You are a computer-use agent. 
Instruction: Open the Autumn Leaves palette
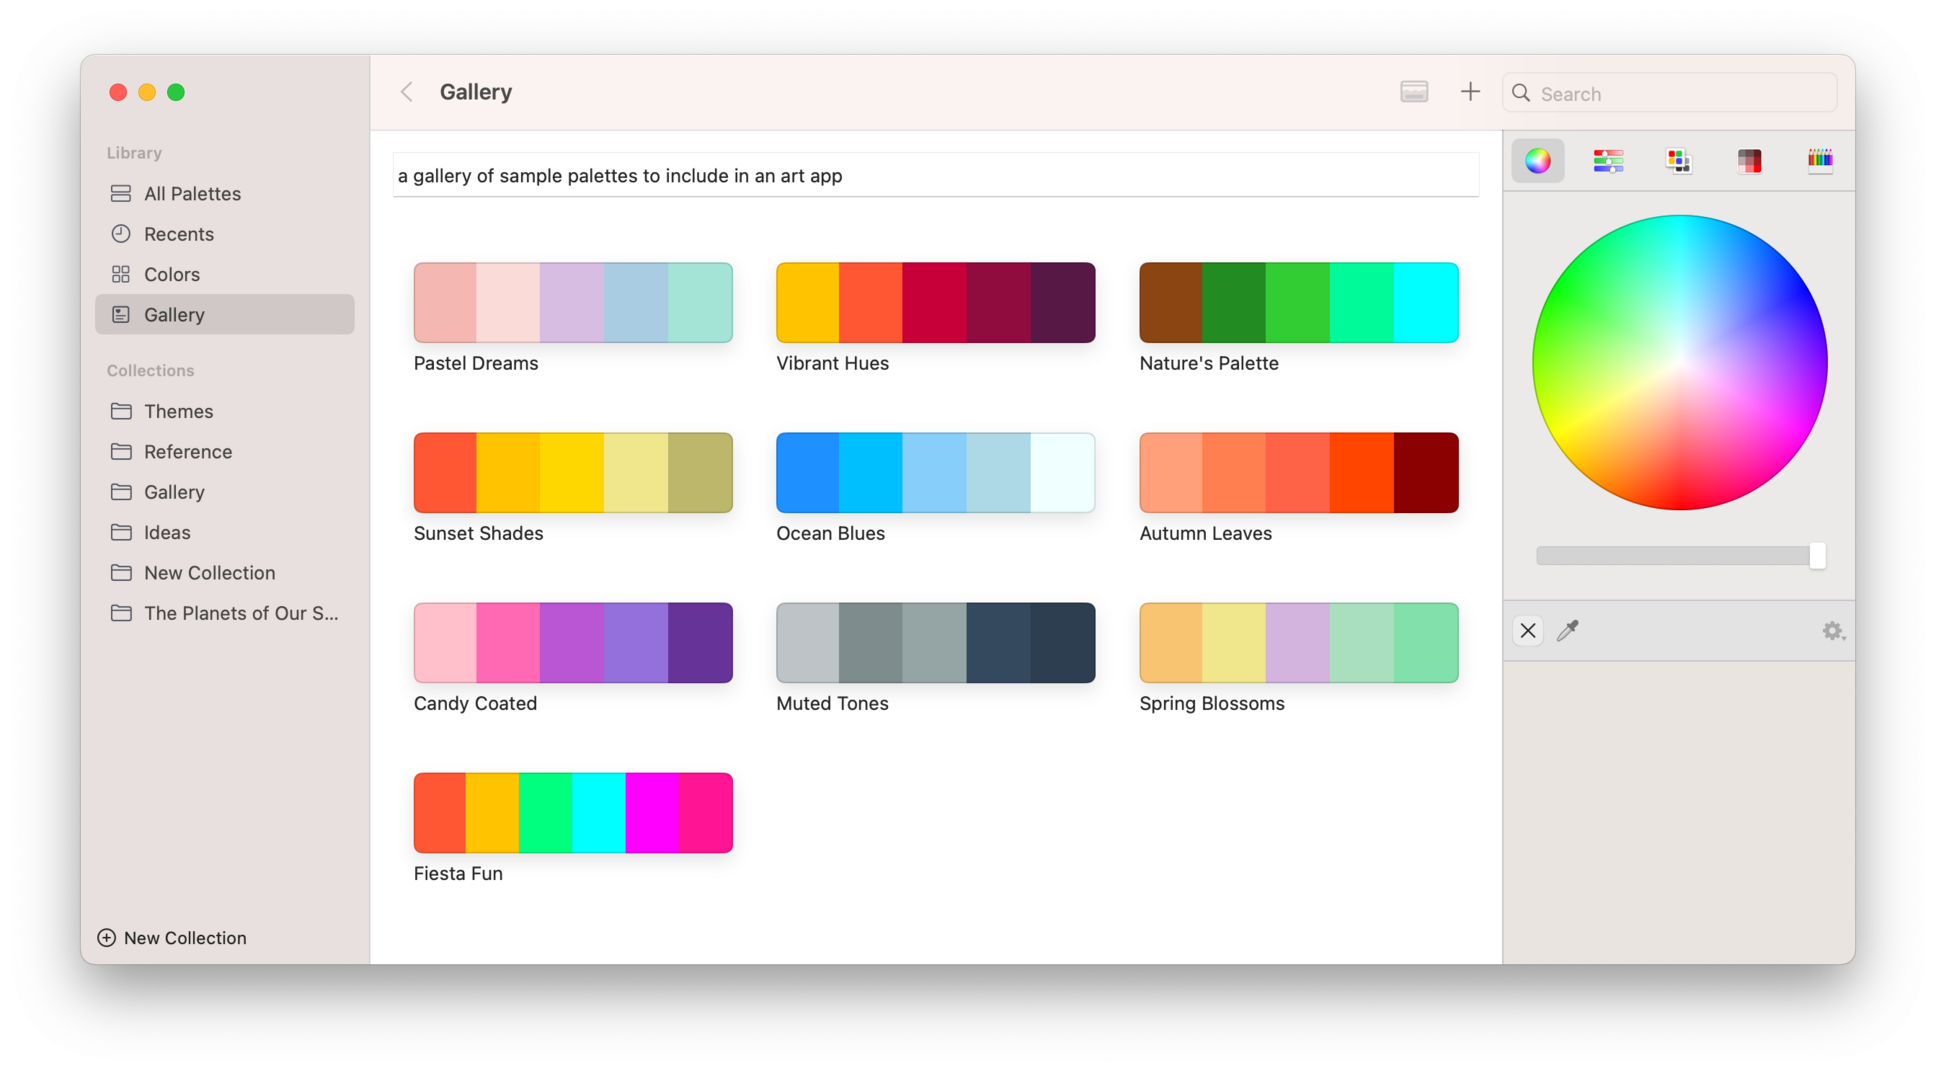point(1299,473)
